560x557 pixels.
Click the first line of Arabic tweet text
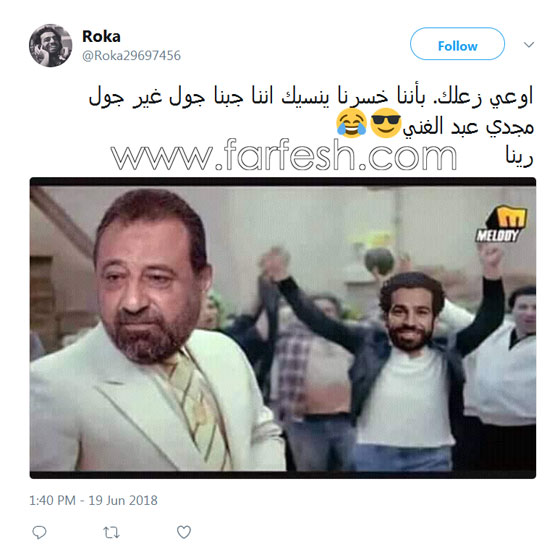311,96
